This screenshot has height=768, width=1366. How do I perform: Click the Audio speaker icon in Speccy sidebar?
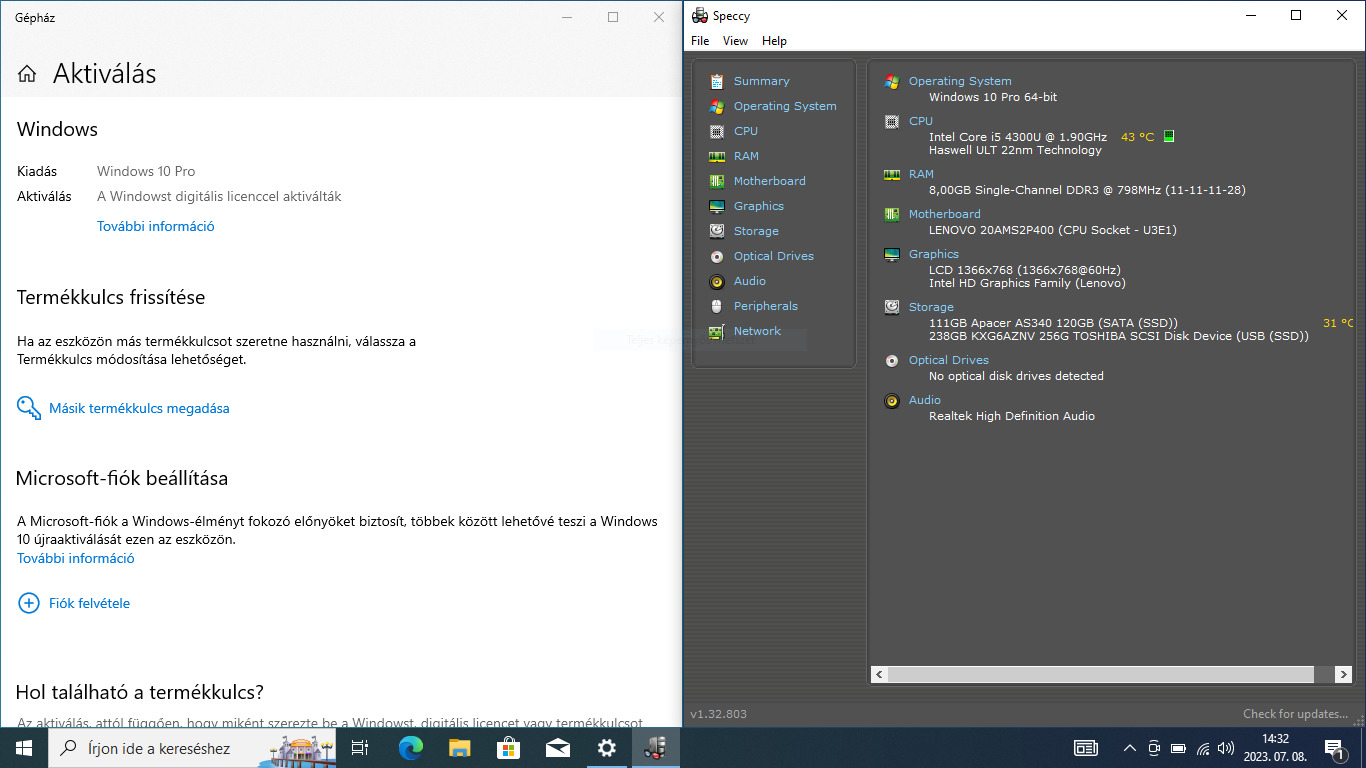point(716,281)
